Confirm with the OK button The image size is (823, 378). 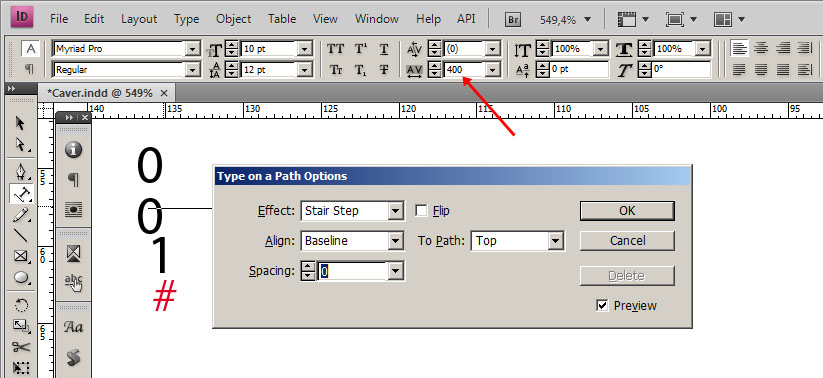(x=627, y=211)
